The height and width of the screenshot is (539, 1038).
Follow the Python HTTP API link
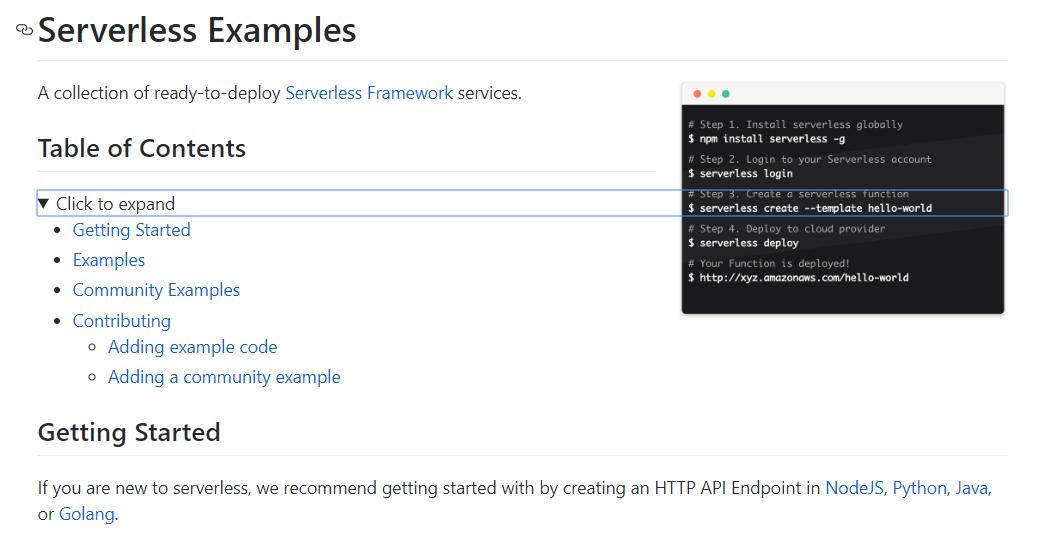(x=919, y=488)
